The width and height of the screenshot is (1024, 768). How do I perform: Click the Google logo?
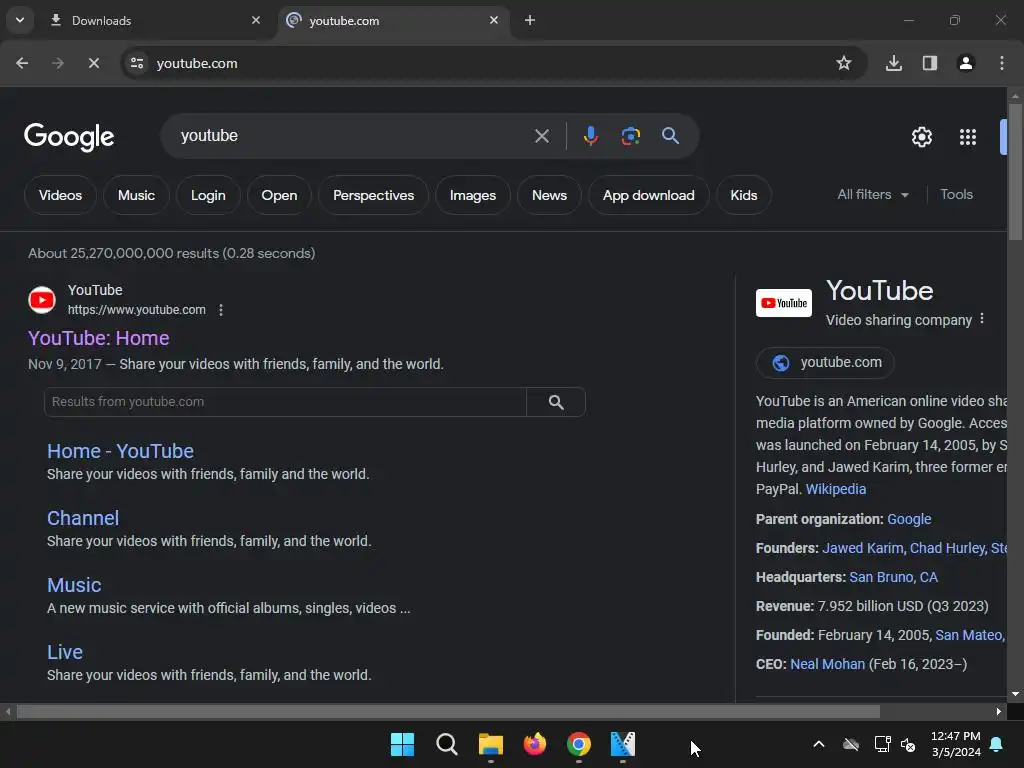point(69,137)
